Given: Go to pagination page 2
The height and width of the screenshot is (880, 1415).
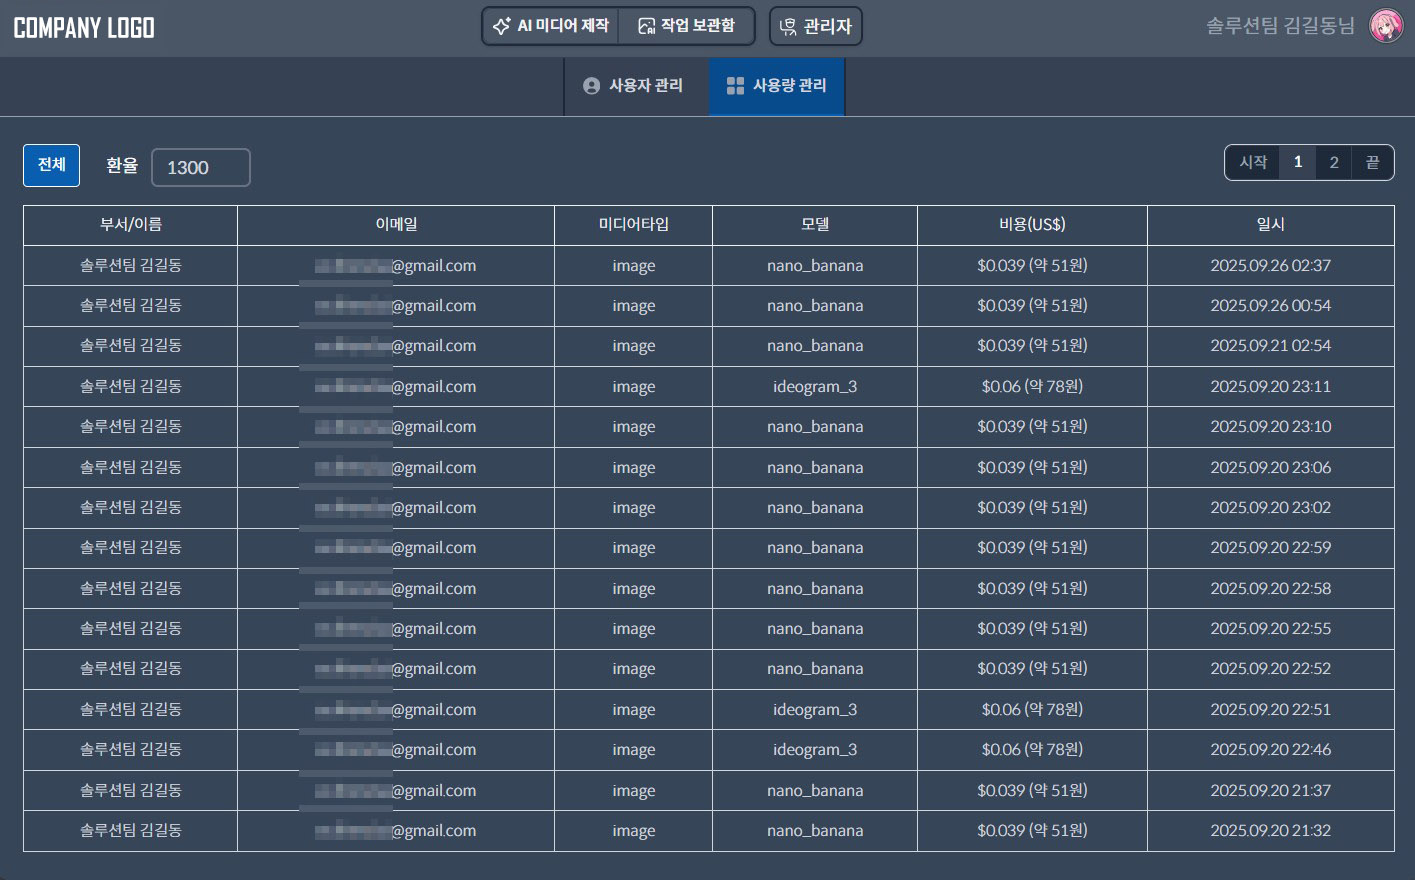Looking at the screenshot, I should (1333, 162).
